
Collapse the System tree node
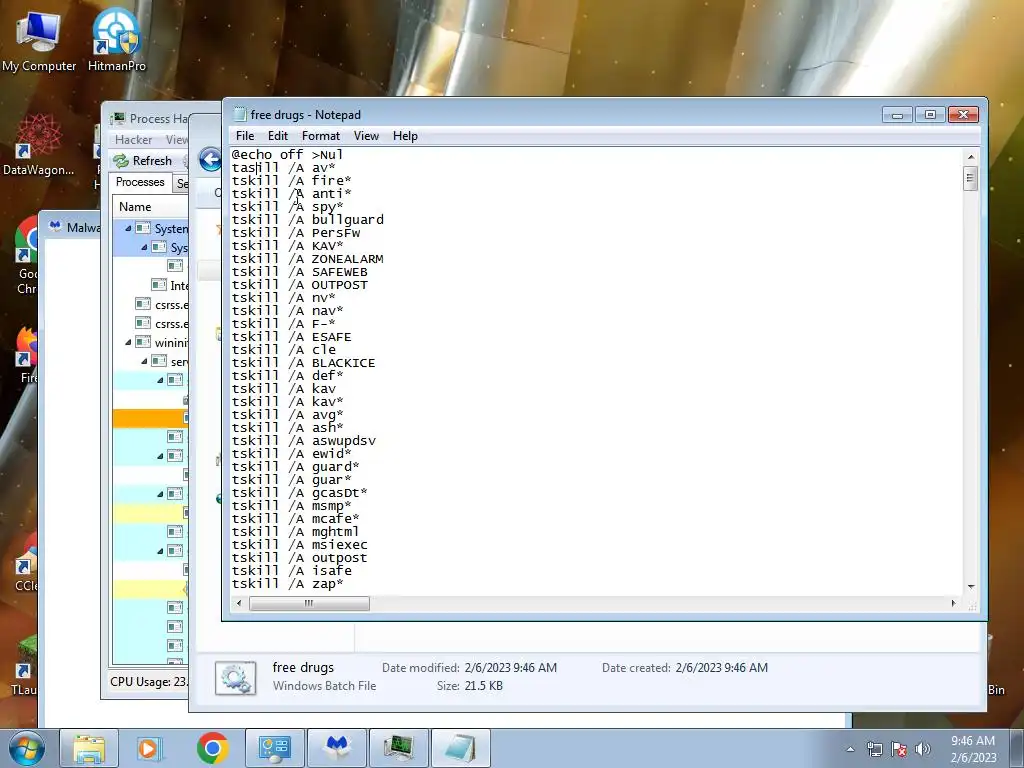[128, 229]
